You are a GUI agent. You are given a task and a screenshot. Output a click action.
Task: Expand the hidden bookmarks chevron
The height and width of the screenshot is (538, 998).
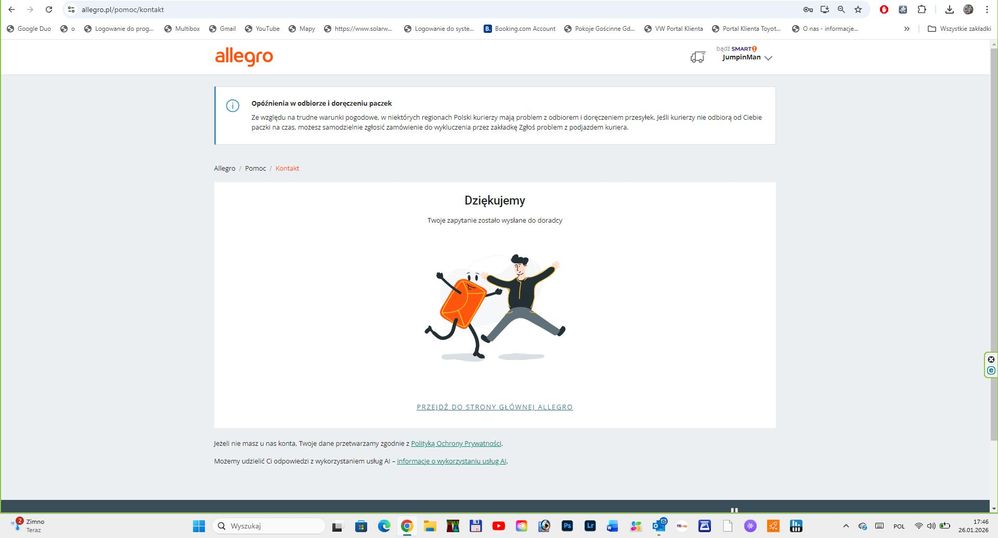906,29
